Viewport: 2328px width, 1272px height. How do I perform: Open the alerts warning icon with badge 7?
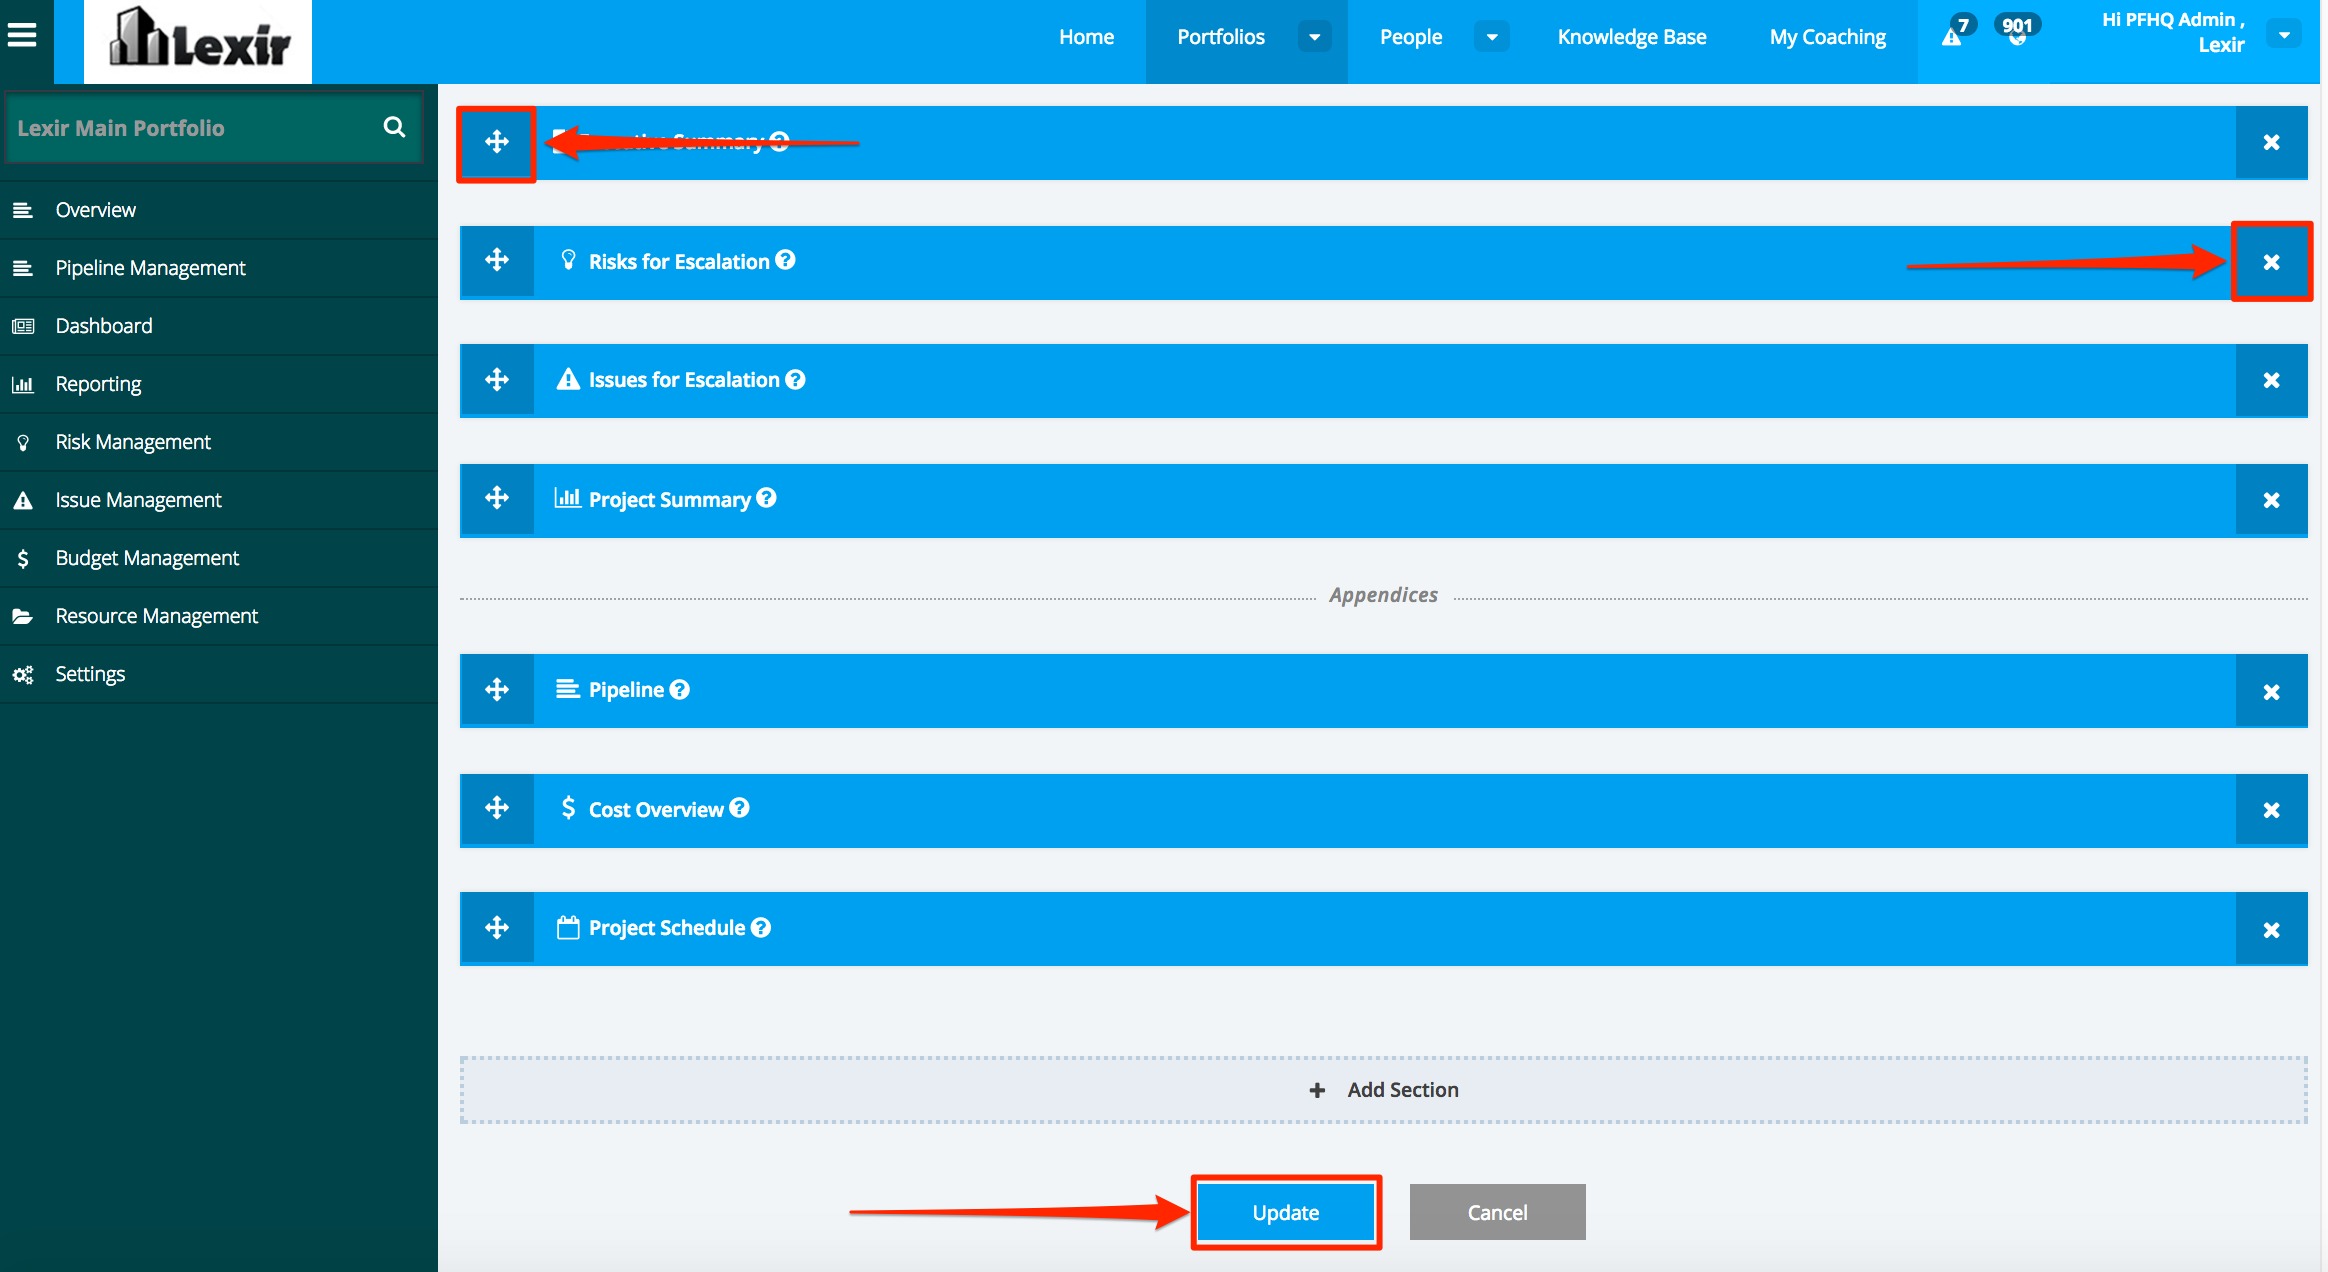point(1952,36)
